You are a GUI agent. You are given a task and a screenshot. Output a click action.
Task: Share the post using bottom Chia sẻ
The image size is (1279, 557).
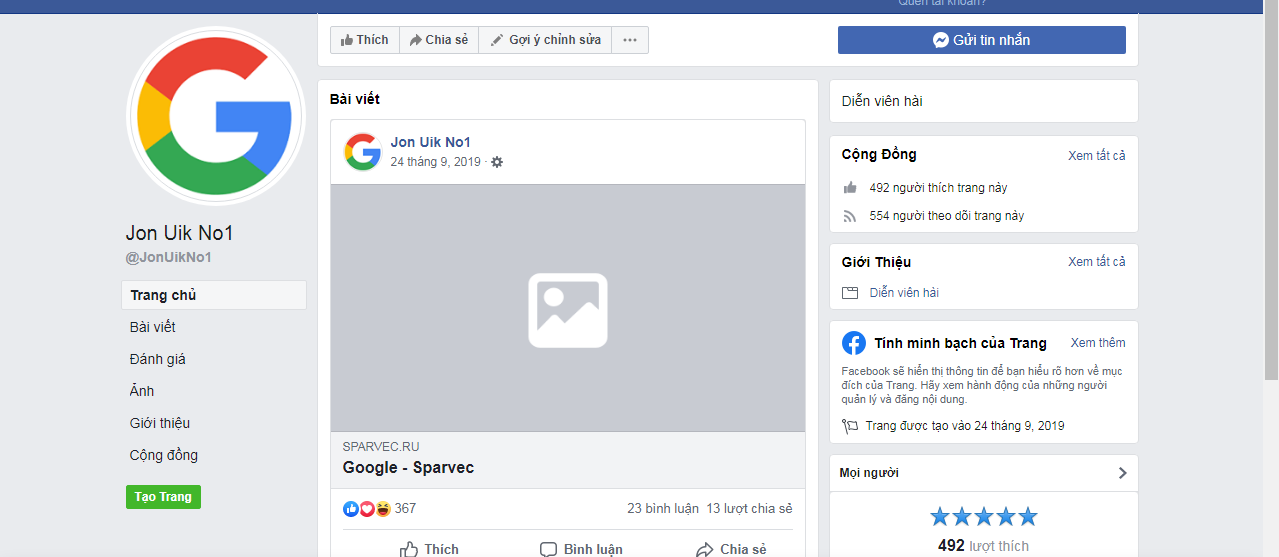(x=731, y=549)
